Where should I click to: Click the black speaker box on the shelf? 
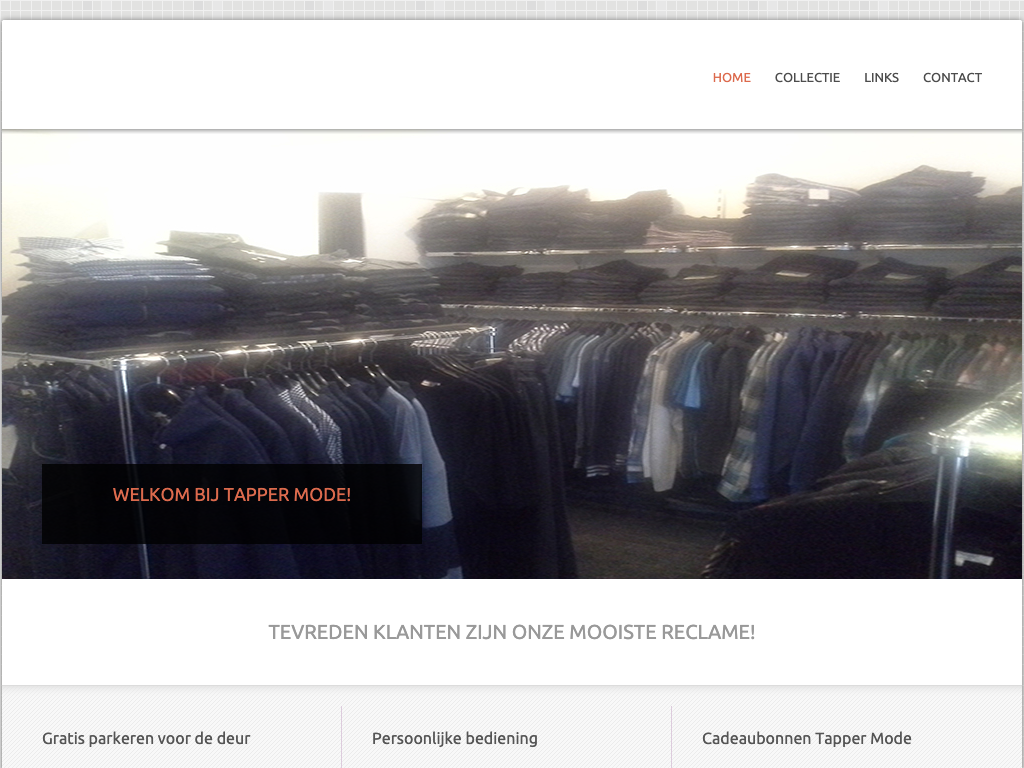click(341, 224)
